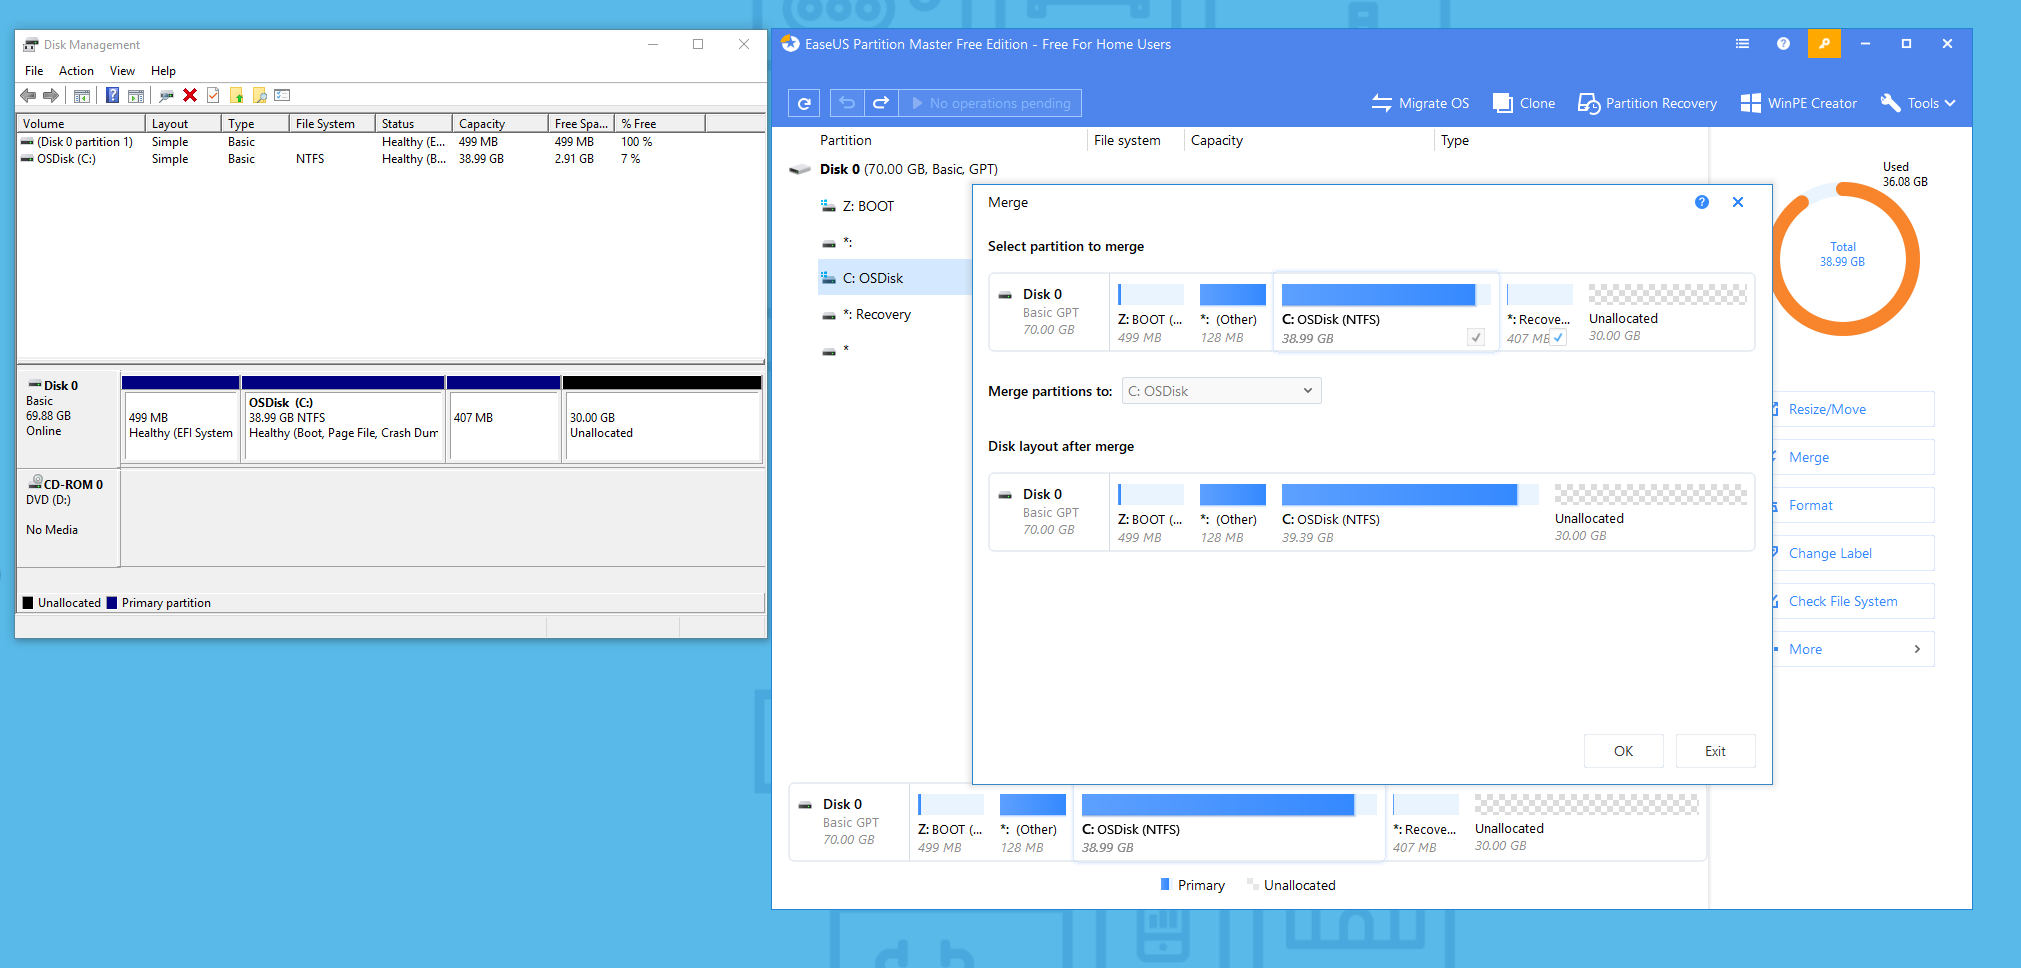Click Exit to cancel the merge
Viewport: 2021px width, 968px height.
(1715, 750)
